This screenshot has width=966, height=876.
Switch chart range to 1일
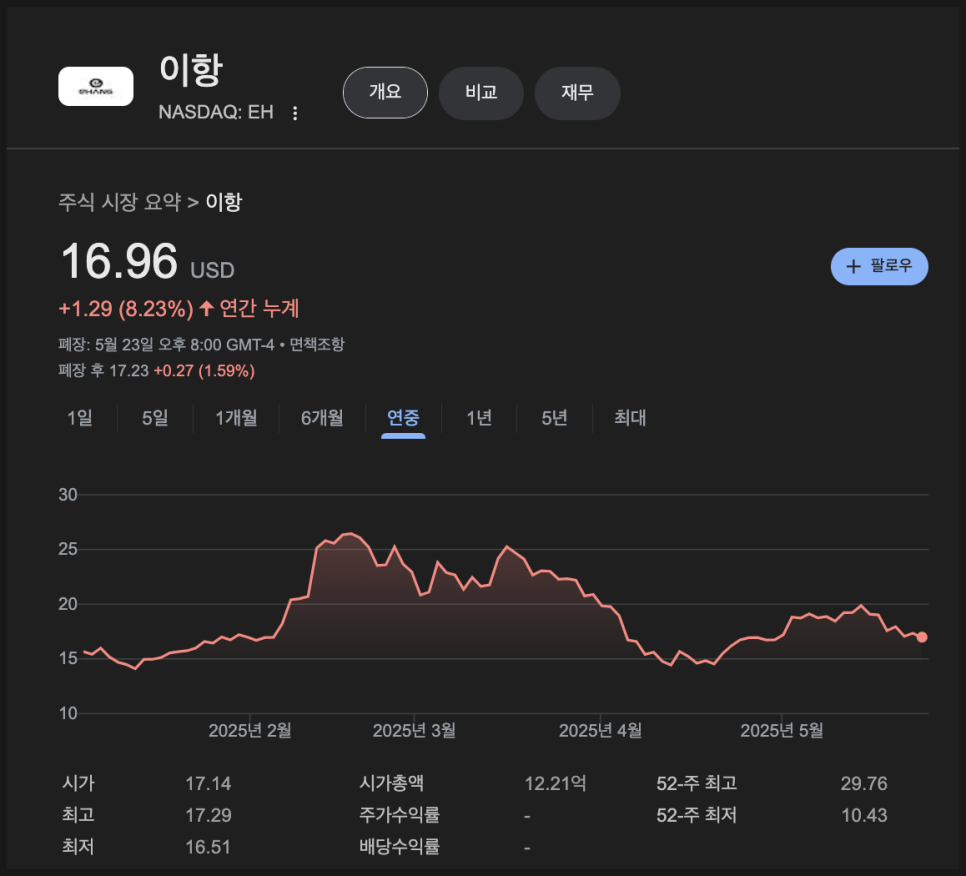tap(80, 418)
